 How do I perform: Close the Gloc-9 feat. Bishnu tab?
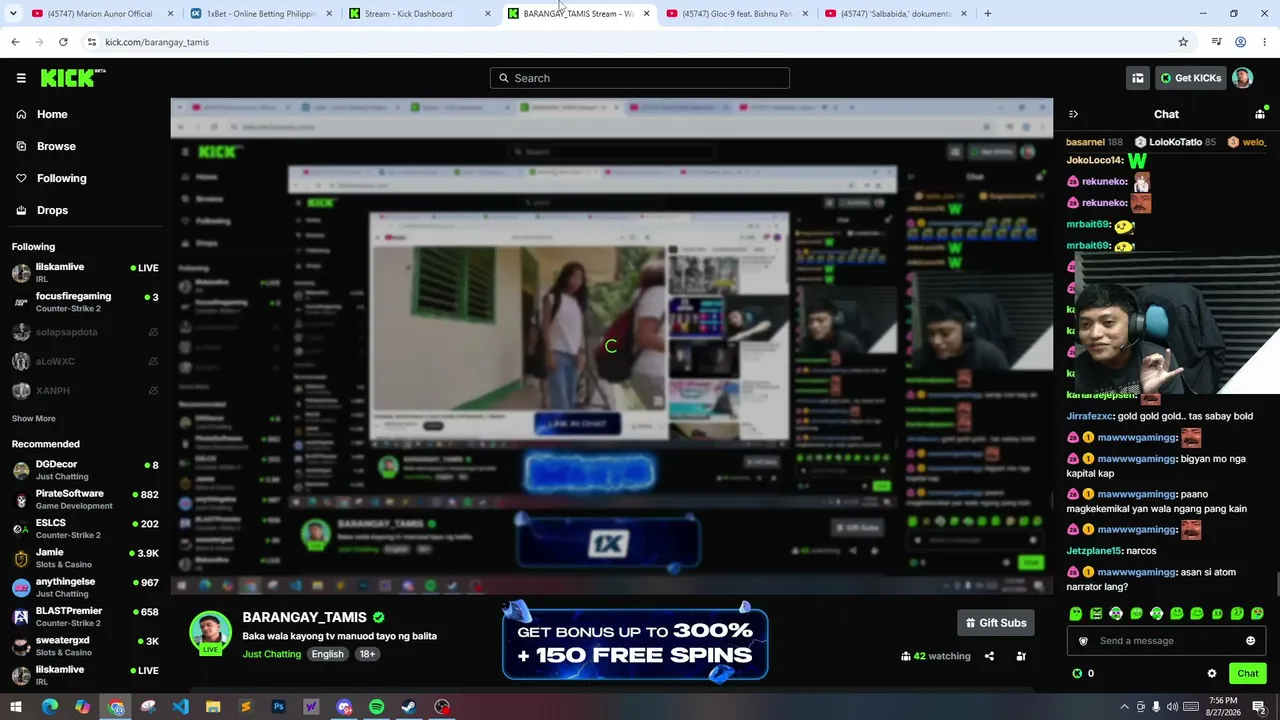[805, 14]
